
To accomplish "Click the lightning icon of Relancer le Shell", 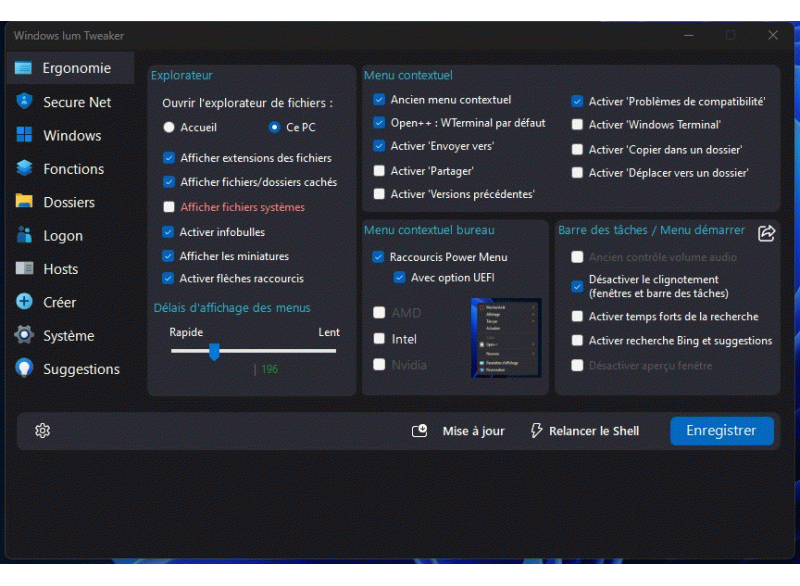I will 536,430.
